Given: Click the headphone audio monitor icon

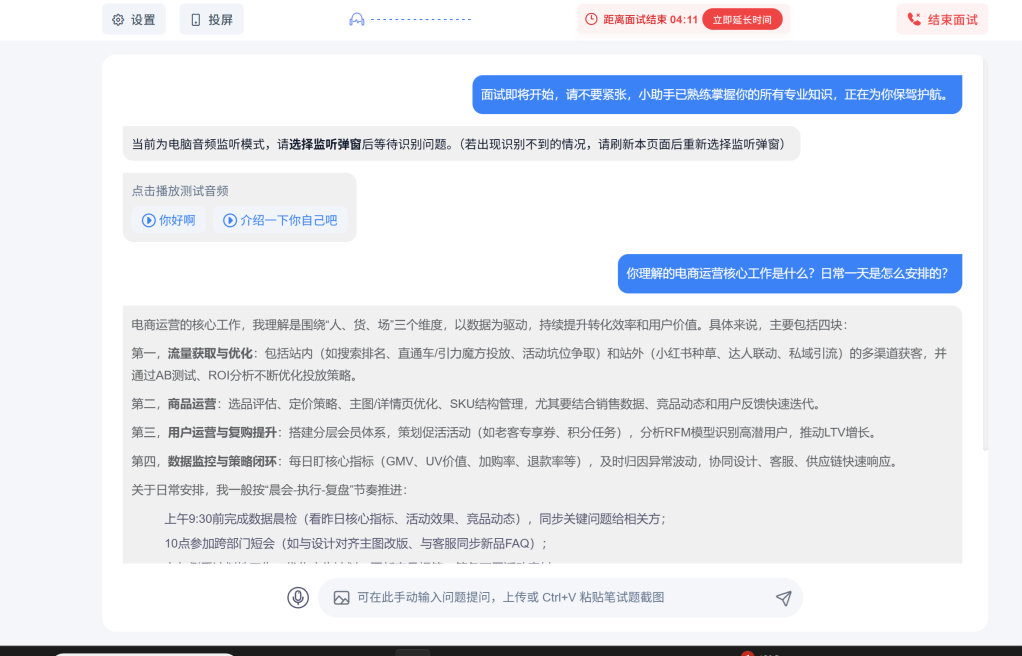Looking at the screenshot, I should point(357,17).
